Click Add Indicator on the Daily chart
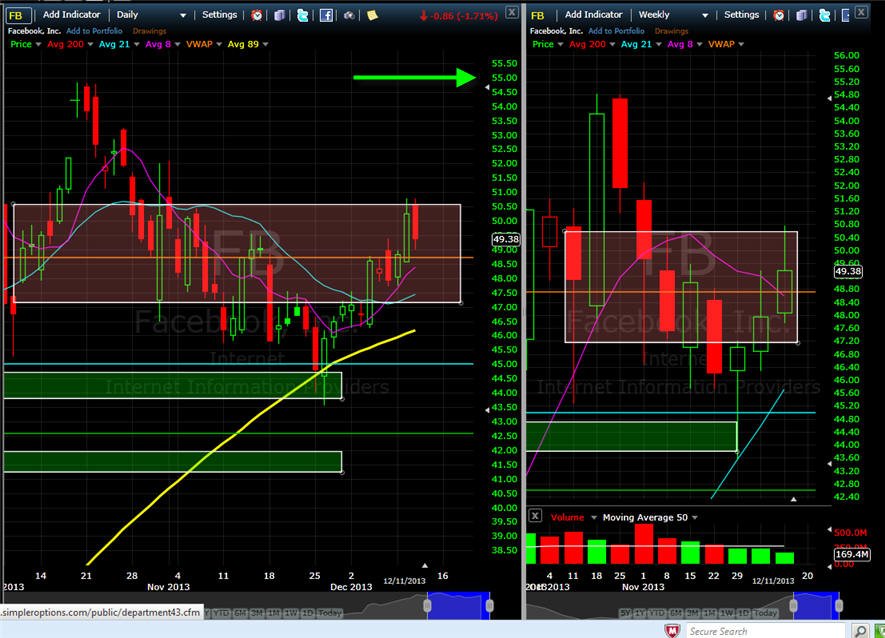Viewport: 885px width, 638px height. click(72, 15)
